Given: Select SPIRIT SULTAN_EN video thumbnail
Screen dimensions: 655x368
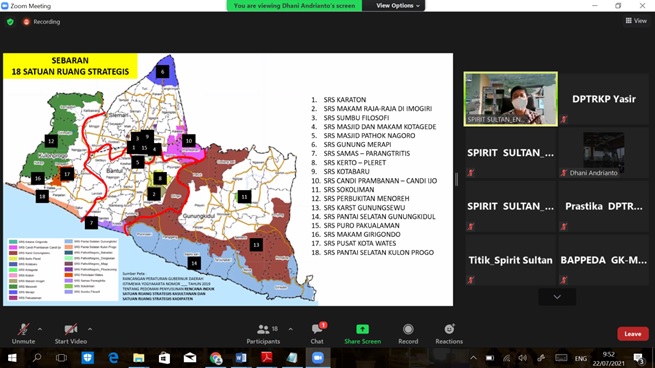Looking at the screenshot, I should (x=510, y=99).
